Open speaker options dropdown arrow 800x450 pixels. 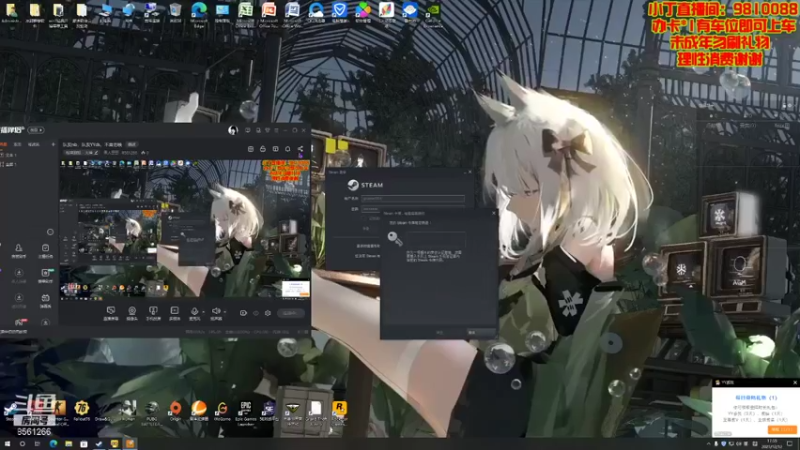click(225, 311)
